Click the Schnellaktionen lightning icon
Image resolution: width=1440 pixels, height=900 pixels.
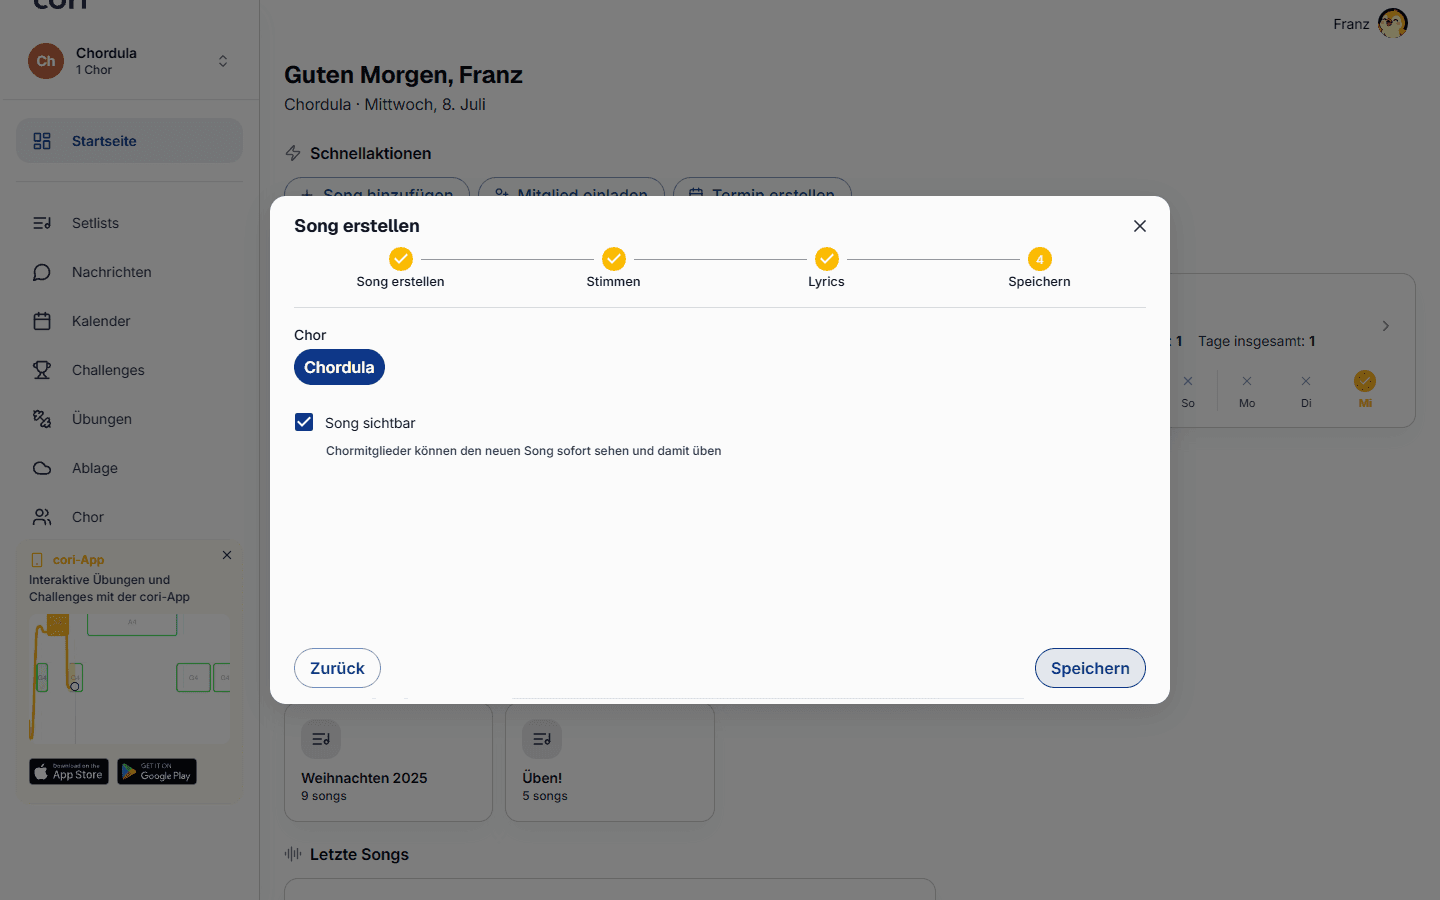tap(293, 153)
